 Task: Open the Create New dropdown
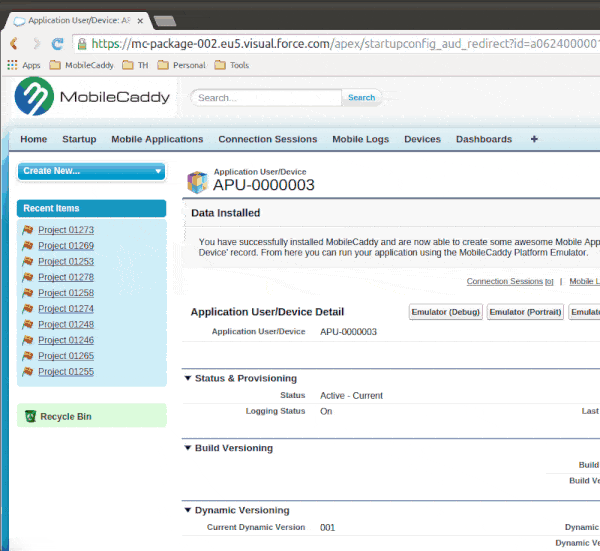point(91,171)
